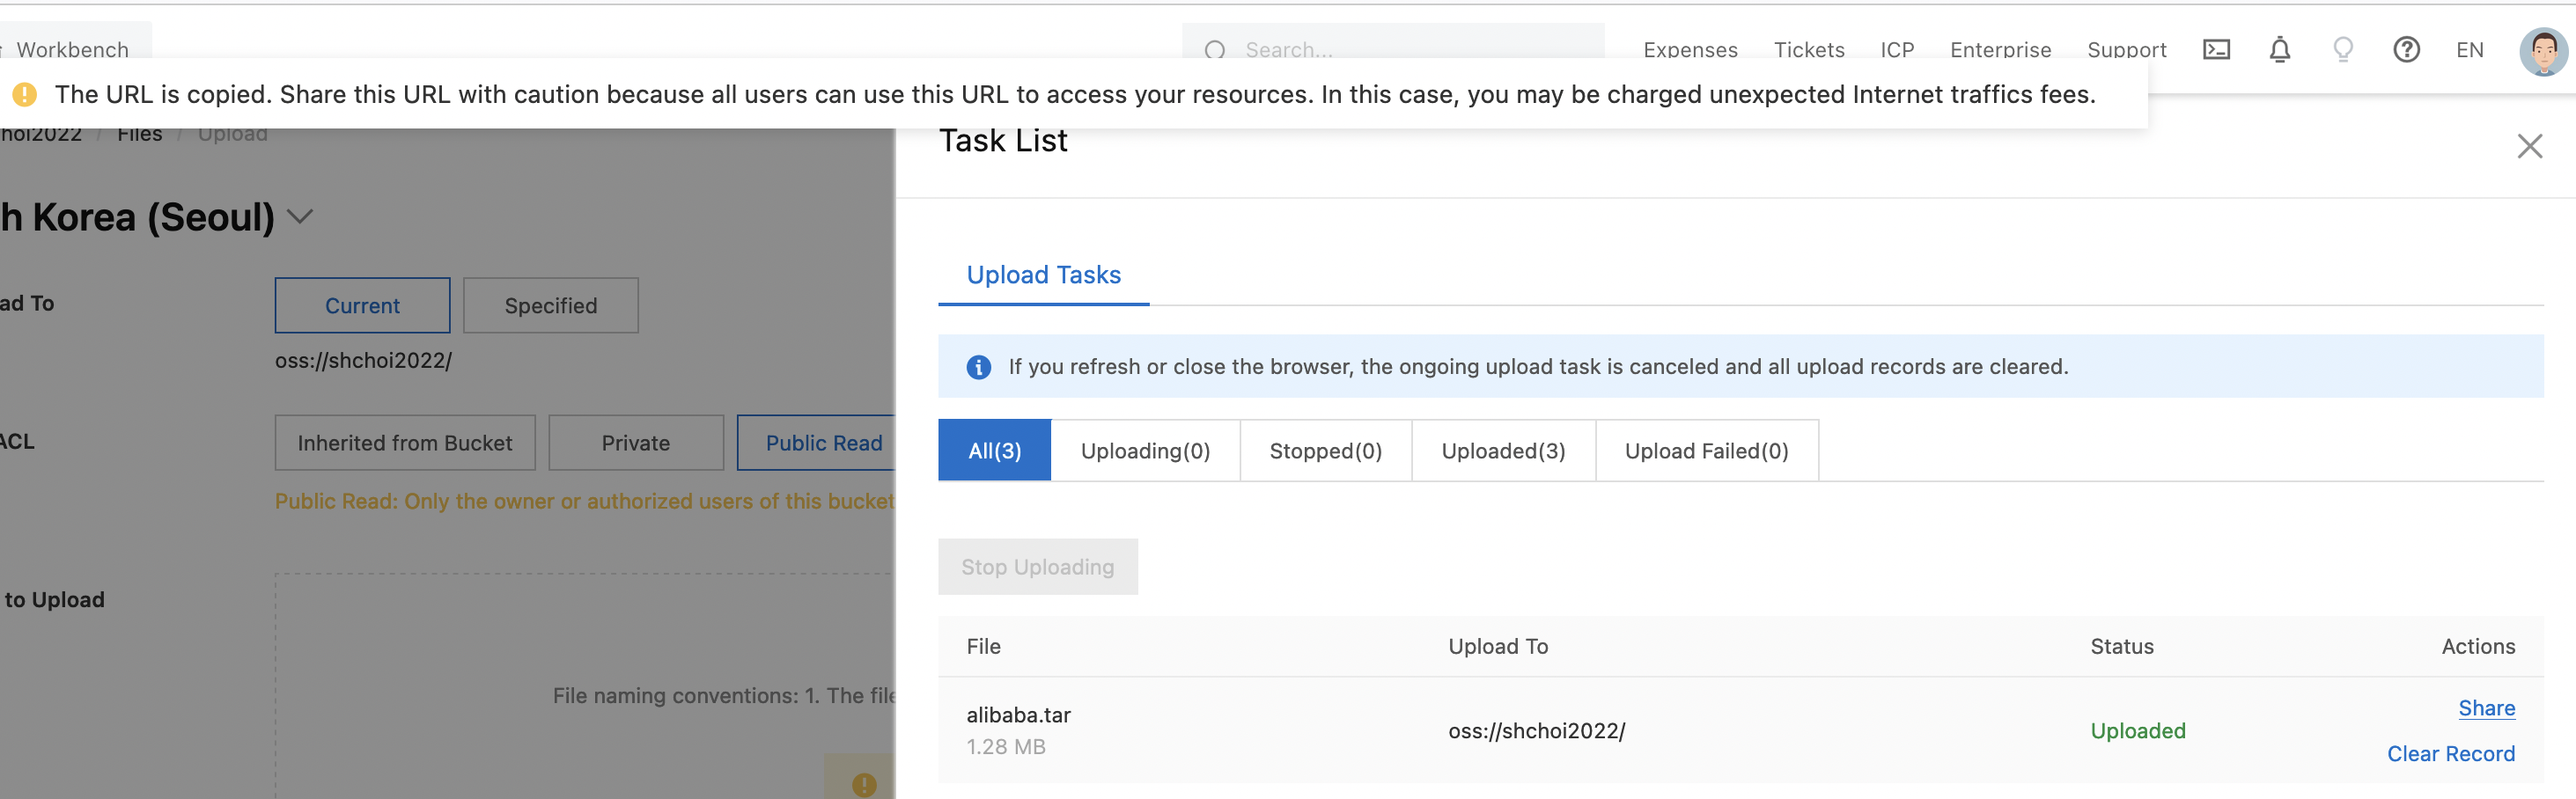Filter by Upload Failed(0) tasks
This screenshot has height=799, width=2576.
pos(1706,450)
